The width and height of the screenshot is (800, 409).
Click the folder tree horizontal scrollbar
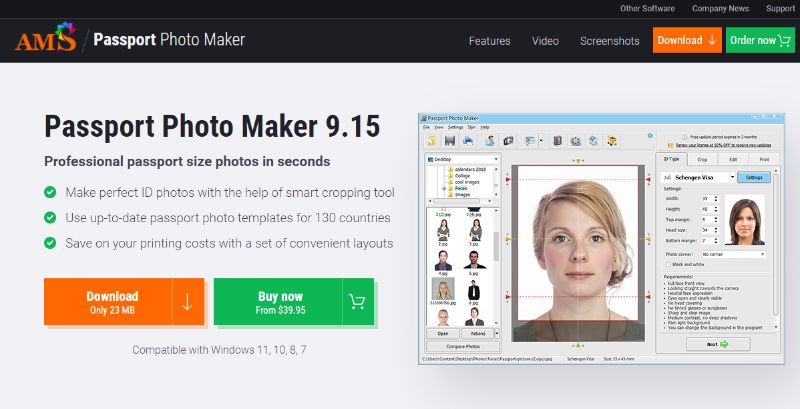click(x=459, y=201)
